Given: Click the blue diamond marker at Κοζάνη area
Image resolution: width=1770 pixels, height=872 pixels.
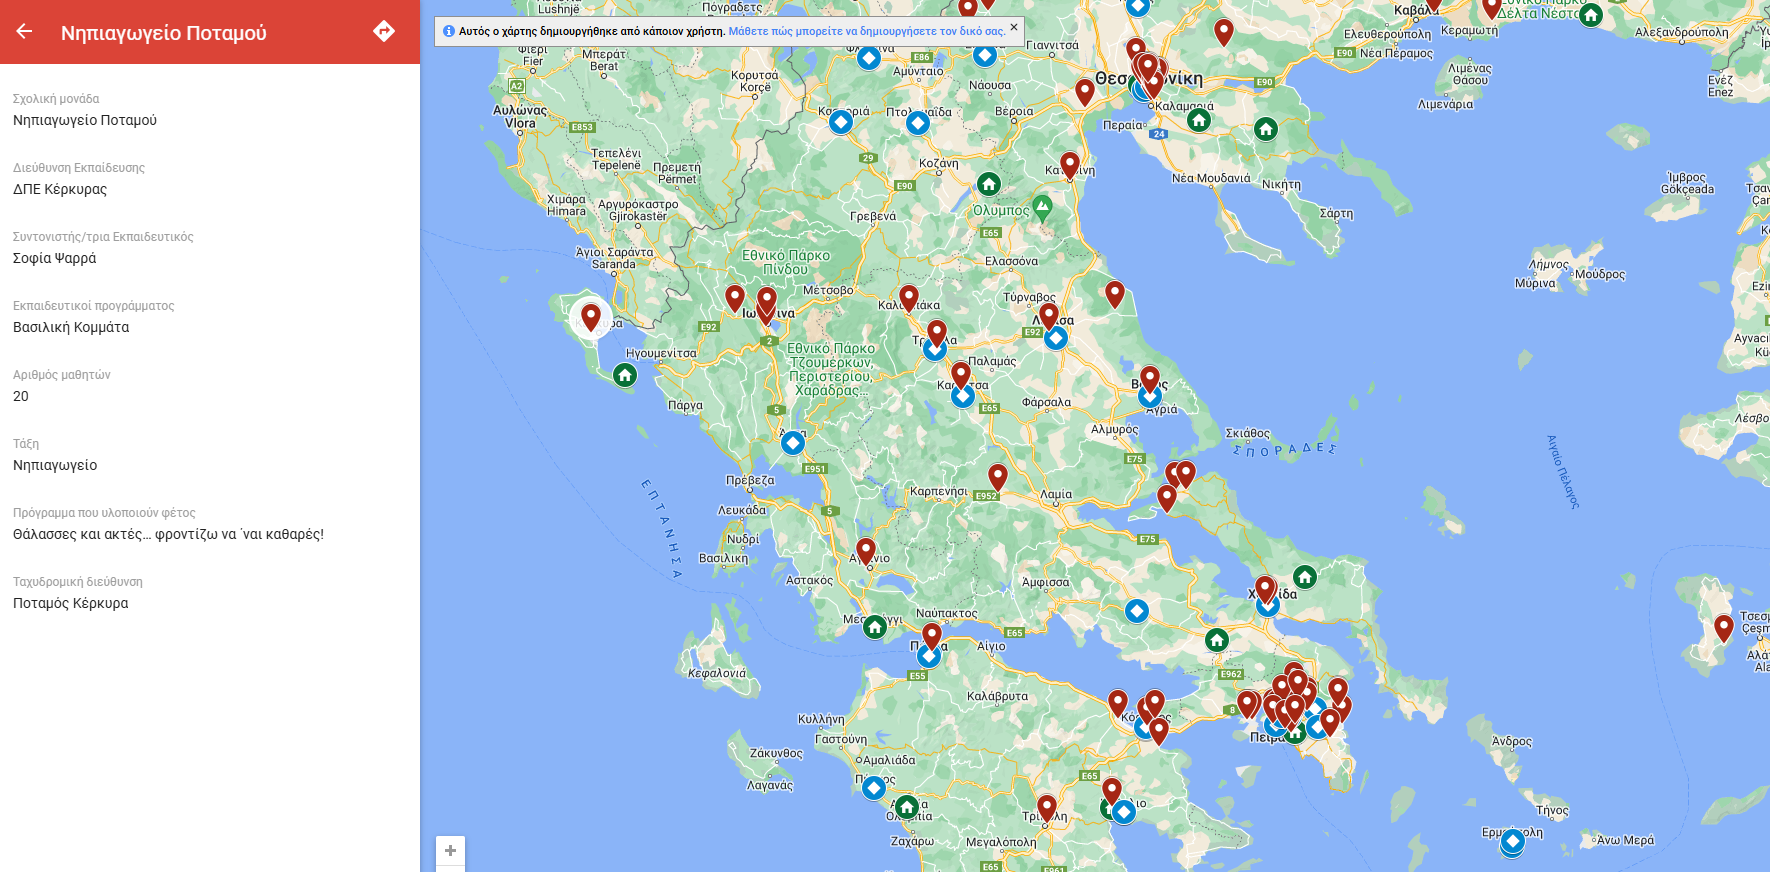Looking at the screenshot, I should pyautogui.click(x=841, y=122).
